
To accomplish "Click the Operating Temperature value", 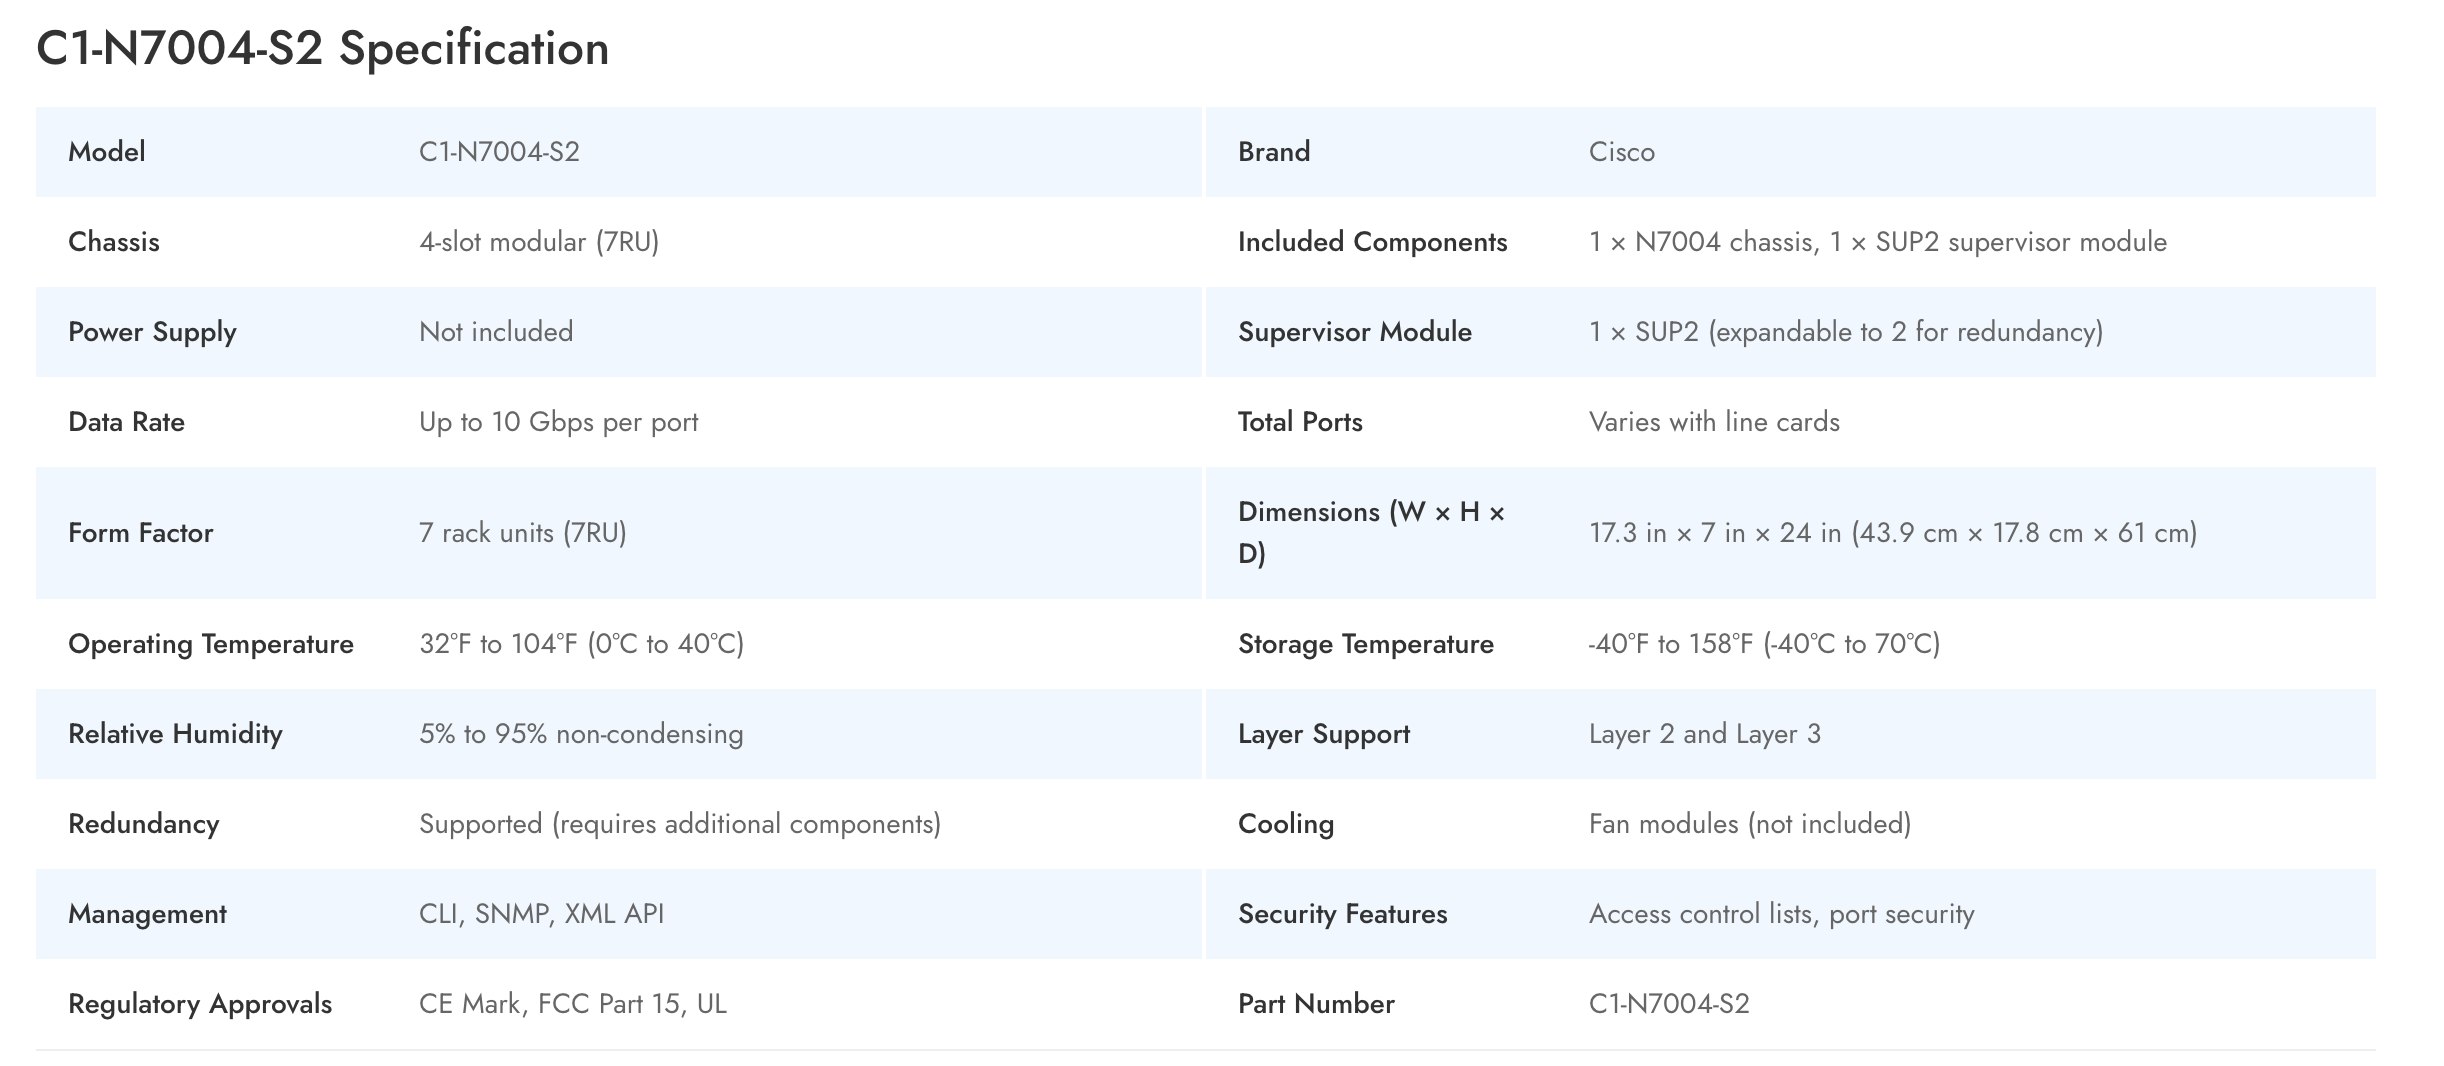I will tap(581, 644).
